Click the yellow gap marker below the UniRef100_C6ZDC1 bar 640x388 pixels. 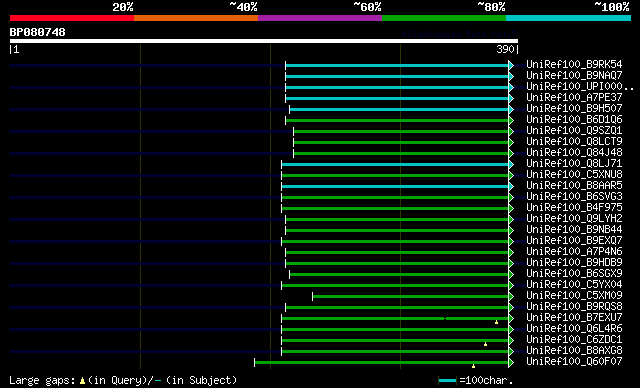pyautogui.click(x=485, y=344)
